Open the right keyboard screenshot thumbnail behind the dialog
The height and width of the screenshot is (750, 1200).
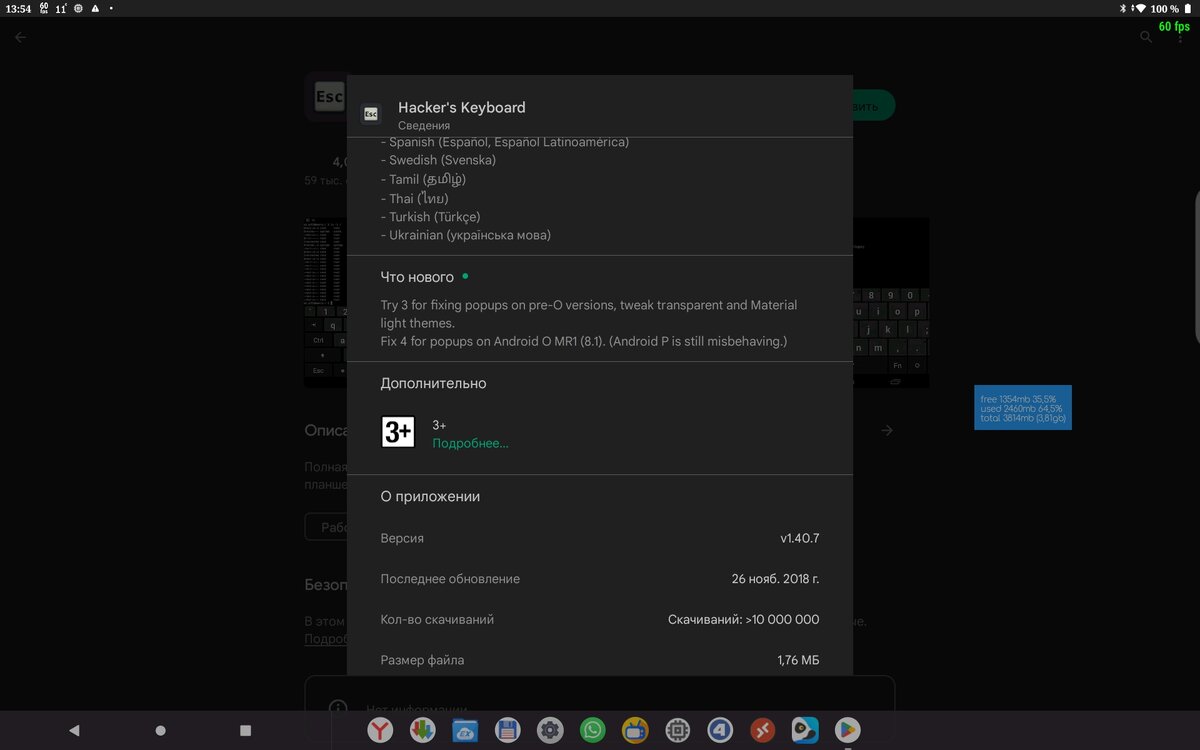click(891, 303)
